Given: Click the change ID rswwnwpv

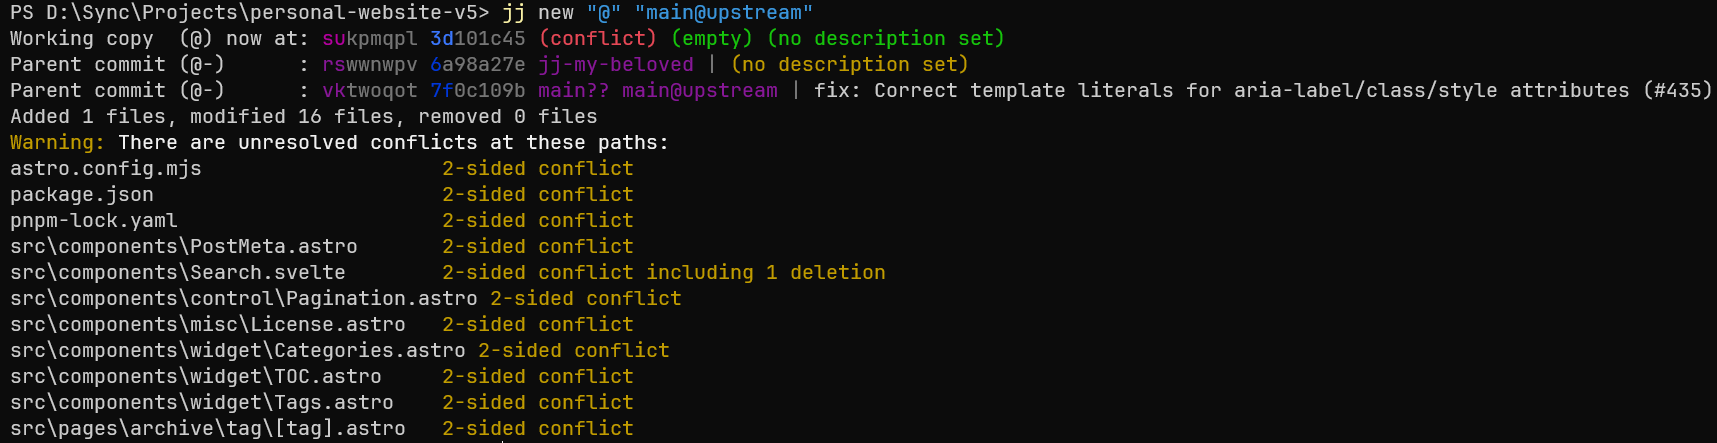Looking at the screenshot, I should pyautogui.click(x=370, y=64).
